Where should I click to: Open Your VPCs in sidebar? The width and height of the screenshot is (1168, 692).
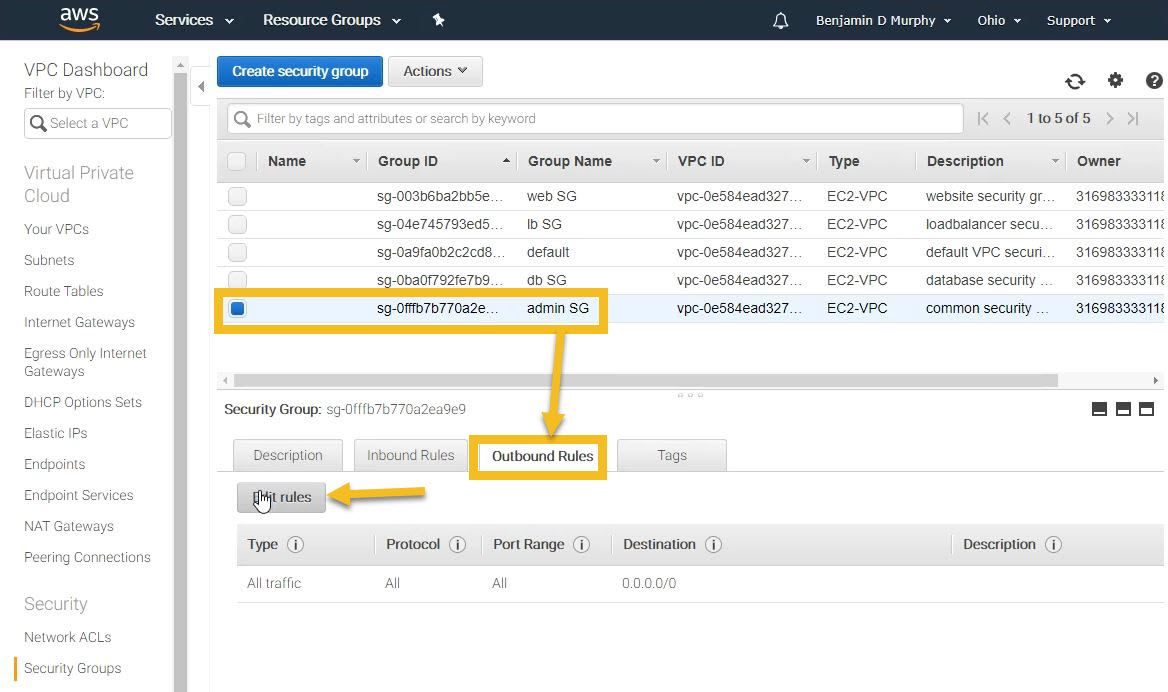click(57, 229)
